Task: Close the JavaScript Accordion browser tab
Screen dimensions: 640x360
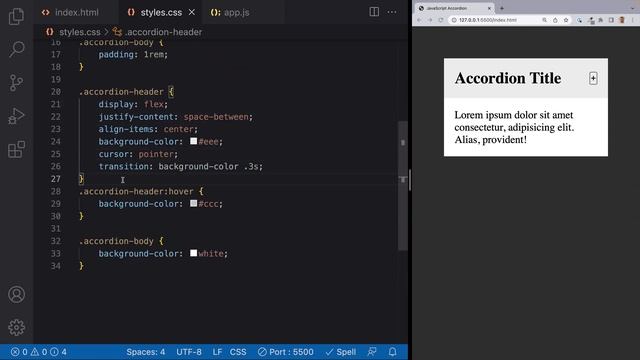Action: click(489, 8)
